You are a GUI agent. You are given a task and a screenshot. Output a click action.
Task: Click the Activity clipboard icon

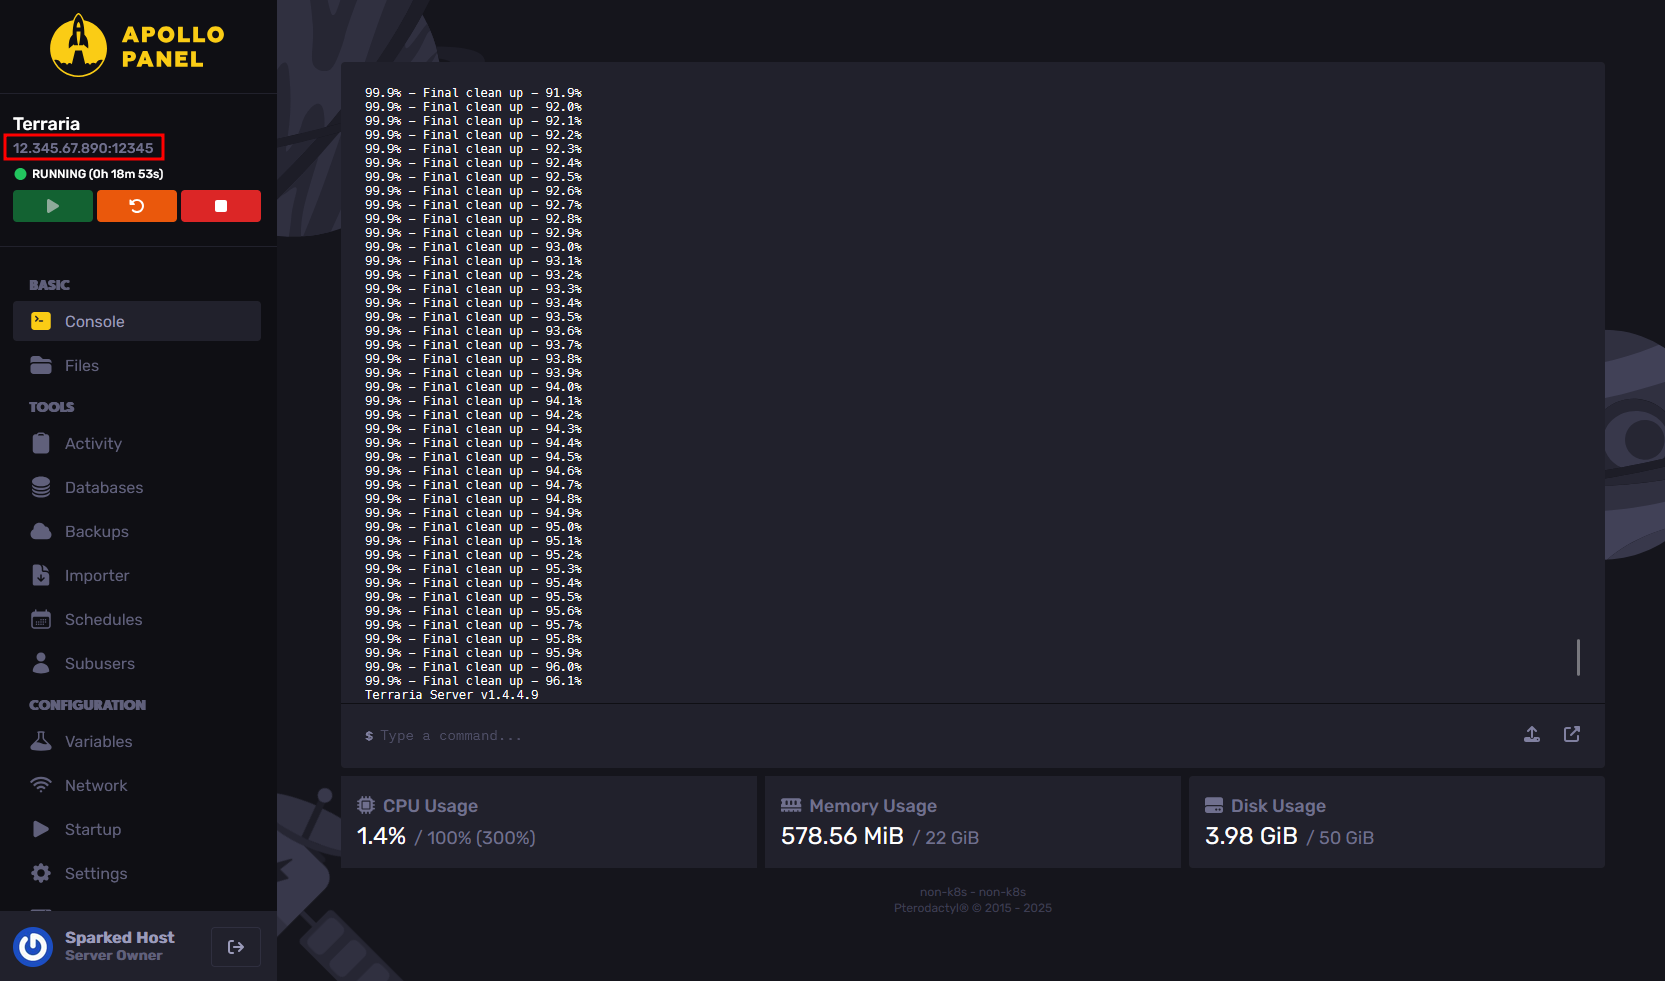[x=41, y=443]
